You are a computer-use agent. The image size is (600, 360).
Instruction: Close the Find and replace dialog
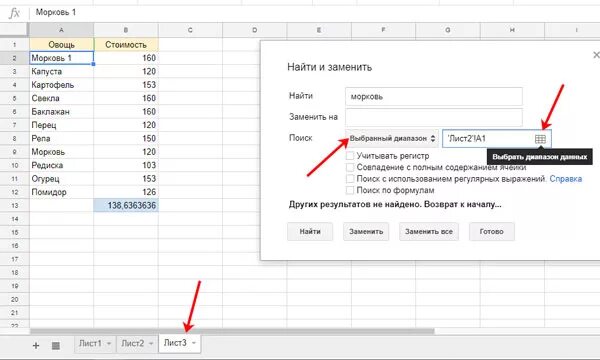(x=596, y=55)
